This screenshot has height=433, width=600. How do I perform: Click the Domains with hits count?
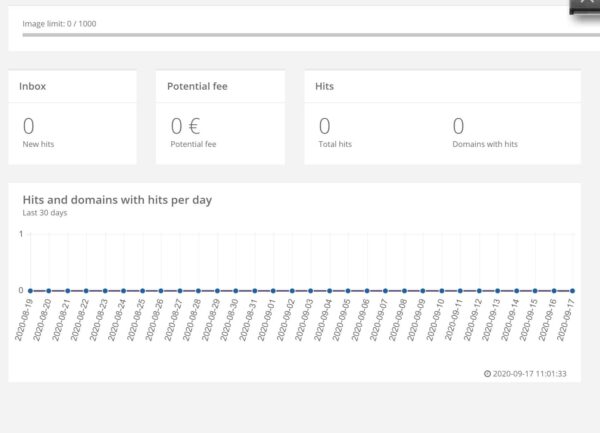458,126
